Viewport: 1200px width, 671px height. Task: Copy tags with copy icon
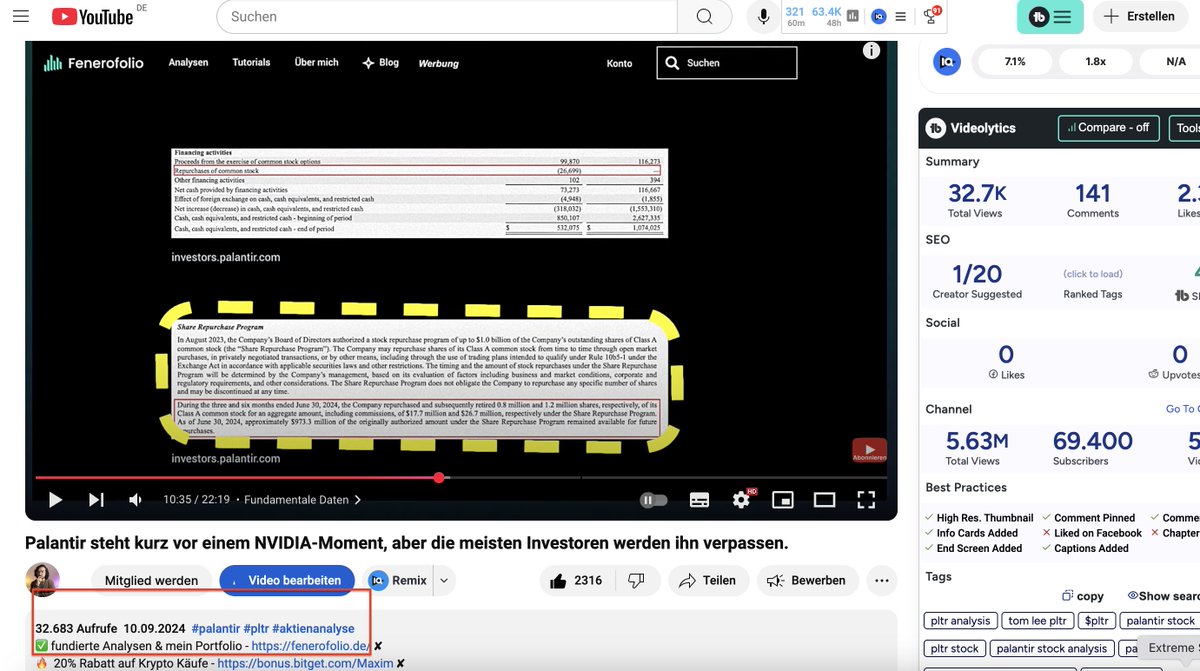click(1083, 596)
